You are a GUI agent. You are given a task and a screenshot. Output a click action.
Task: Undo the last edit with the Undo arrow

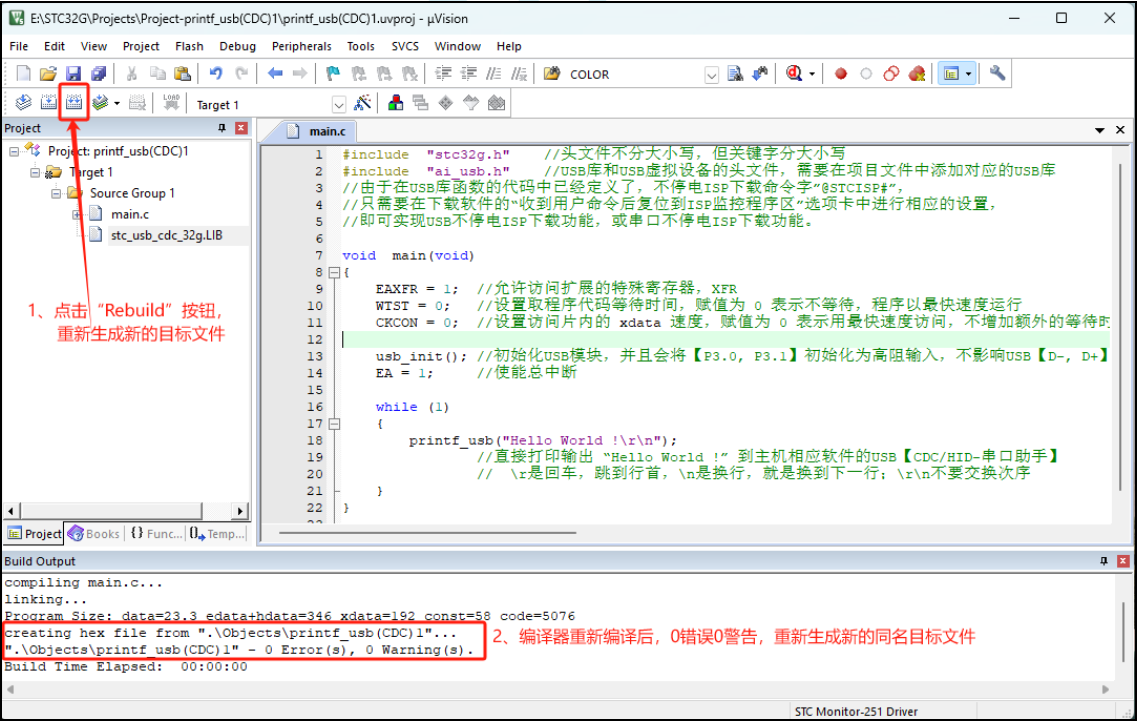point(216,74)
